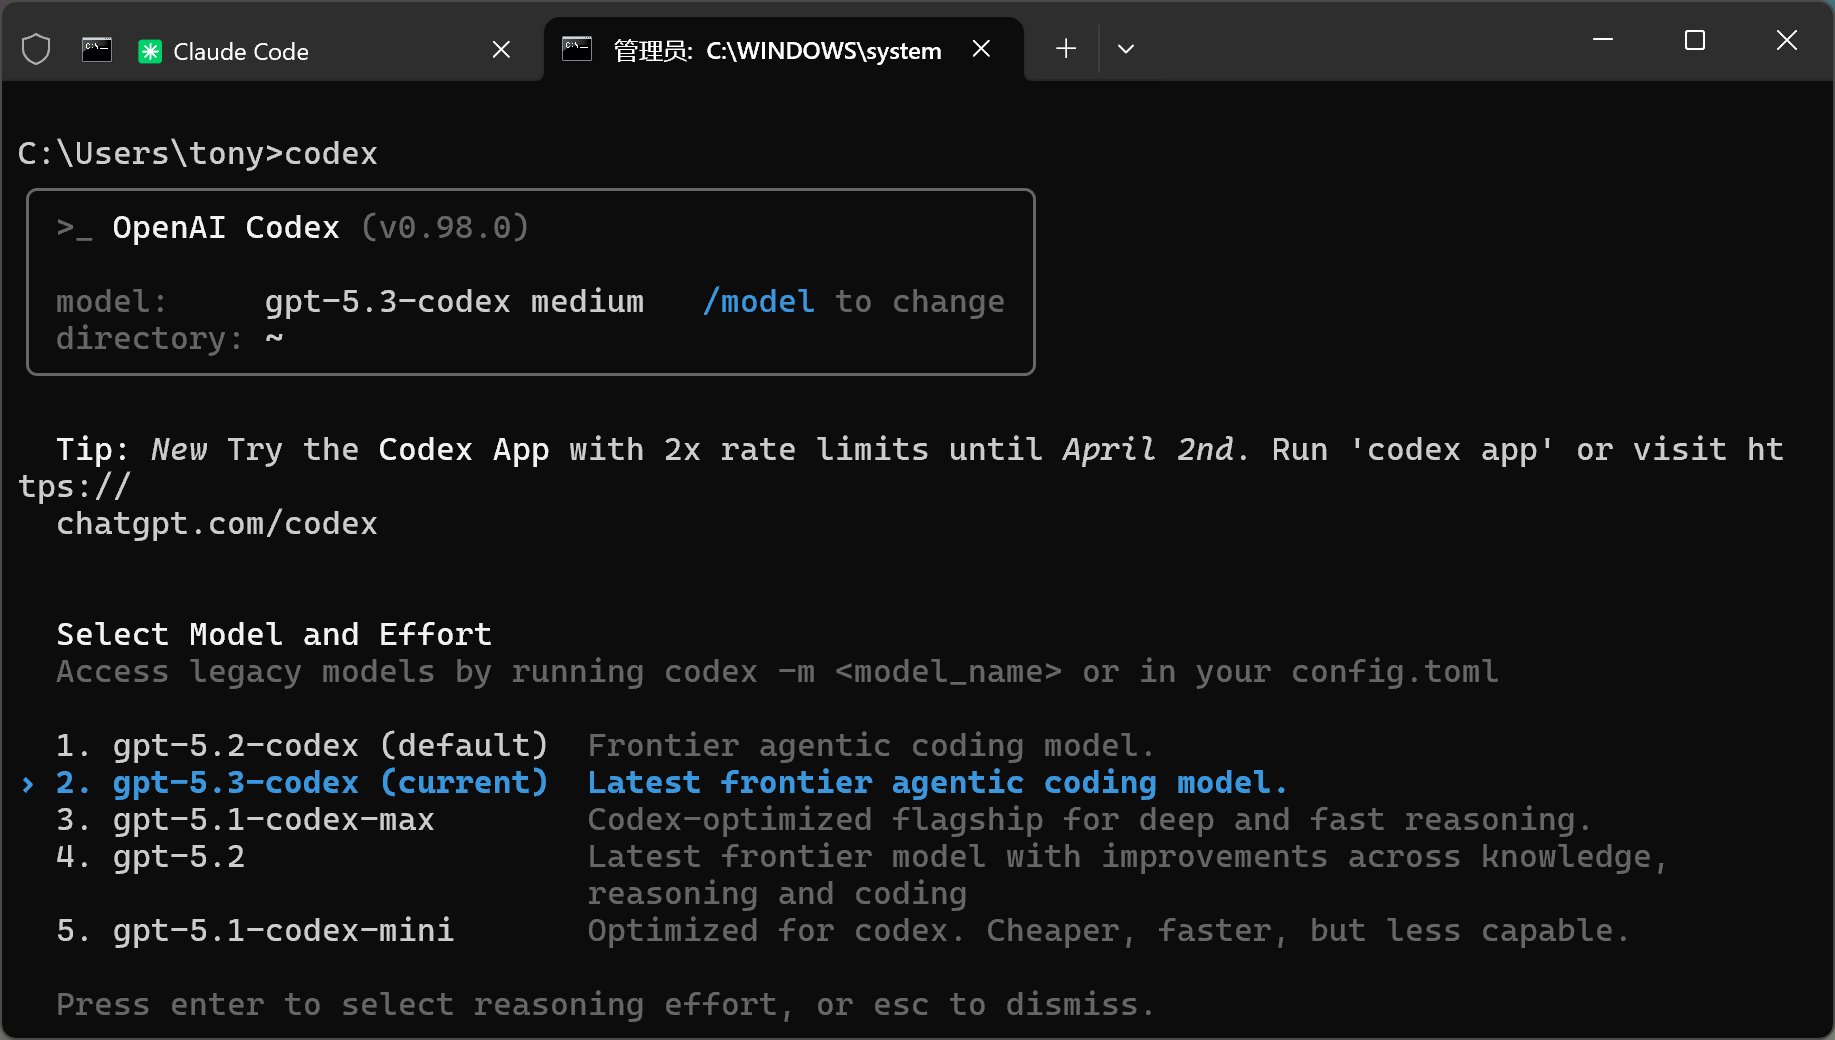Maximize the terminal window

tap(1694, 40)
